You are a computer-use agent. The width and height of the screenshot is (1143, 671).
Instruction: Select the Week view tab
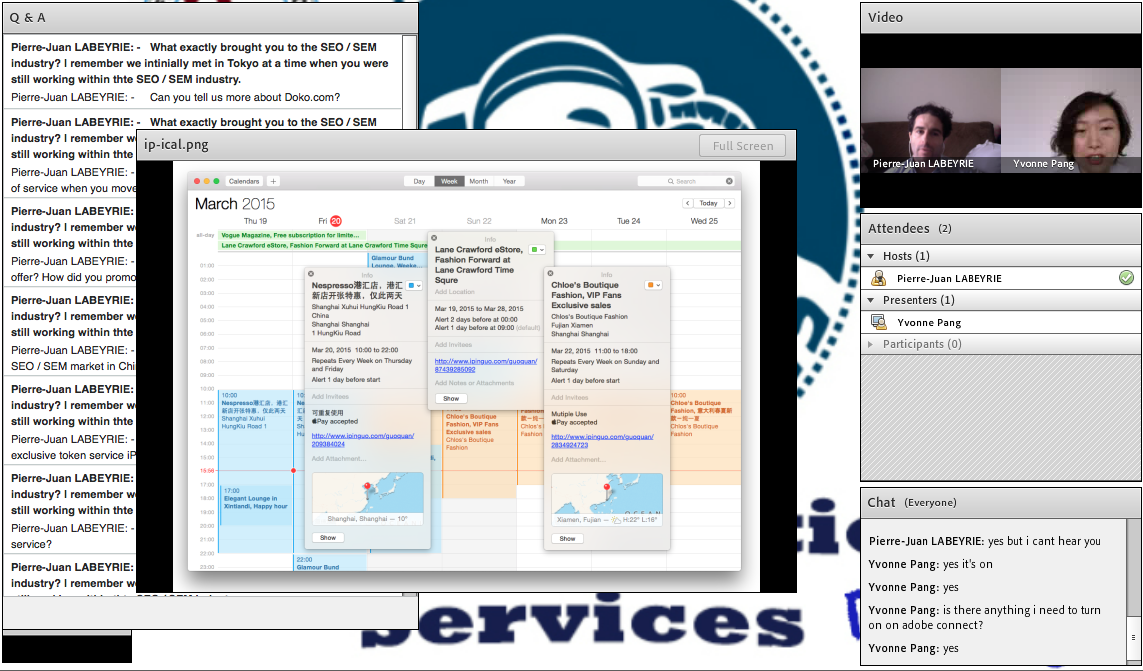coord(449,181)
